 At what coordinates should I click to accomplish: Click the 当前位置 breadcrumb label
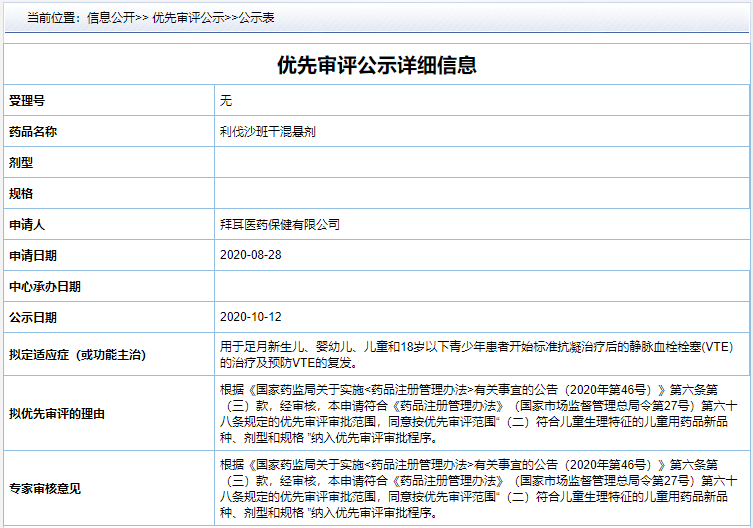[54, 18]
